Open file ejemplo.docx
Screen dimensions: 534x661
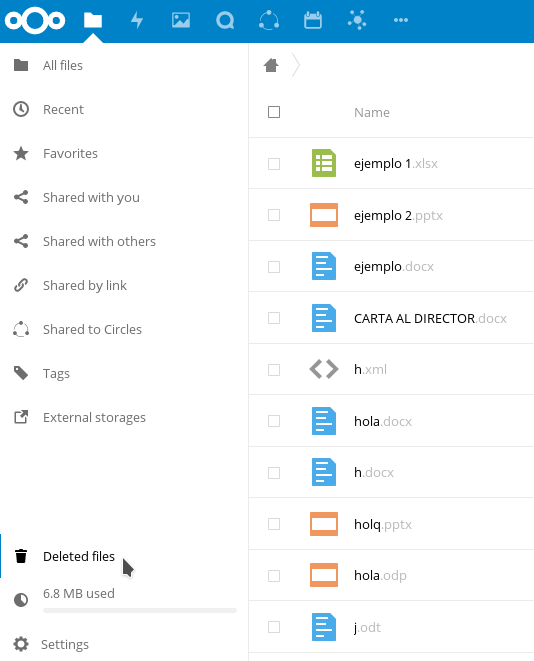click(394, 267)
